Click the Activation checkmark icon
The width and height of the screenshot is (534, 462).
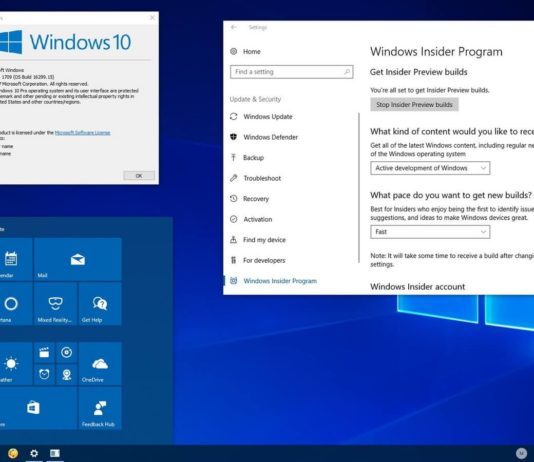pyautogui.click(x=234, y=219)
